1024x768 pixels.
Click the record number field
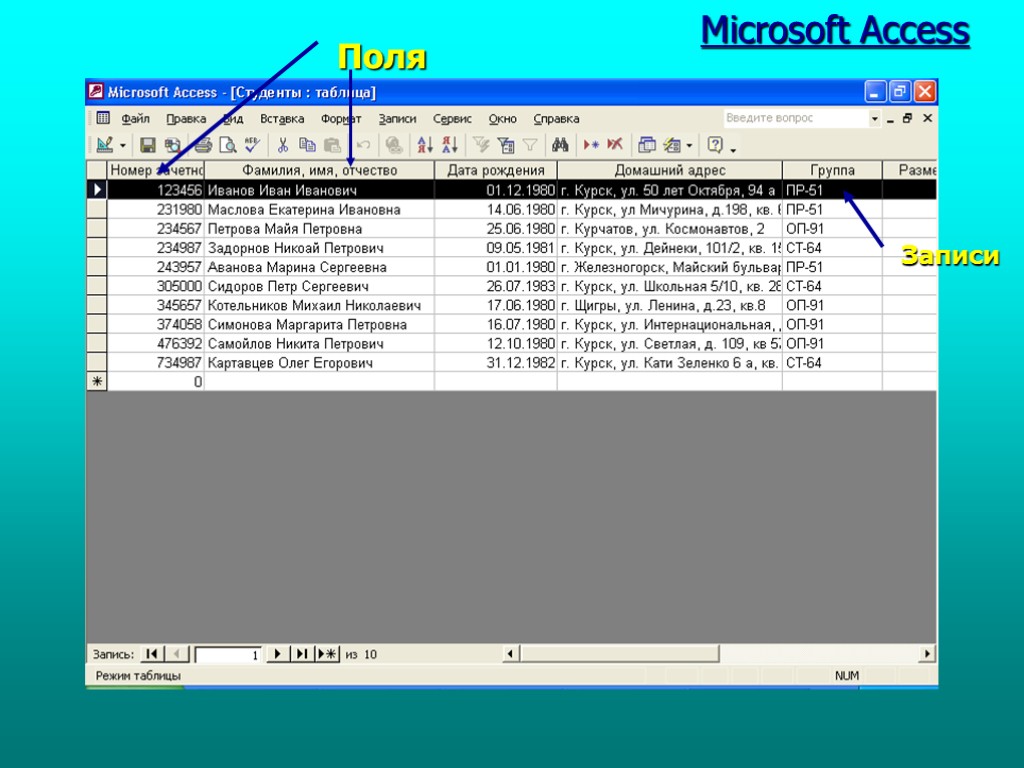(x=228, y=654)
